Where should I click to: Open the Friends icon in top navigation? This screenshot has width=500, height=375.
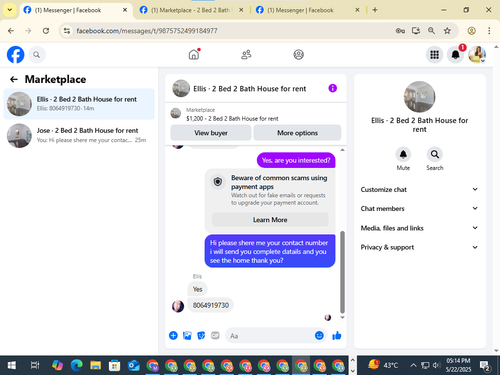[246, 54]
